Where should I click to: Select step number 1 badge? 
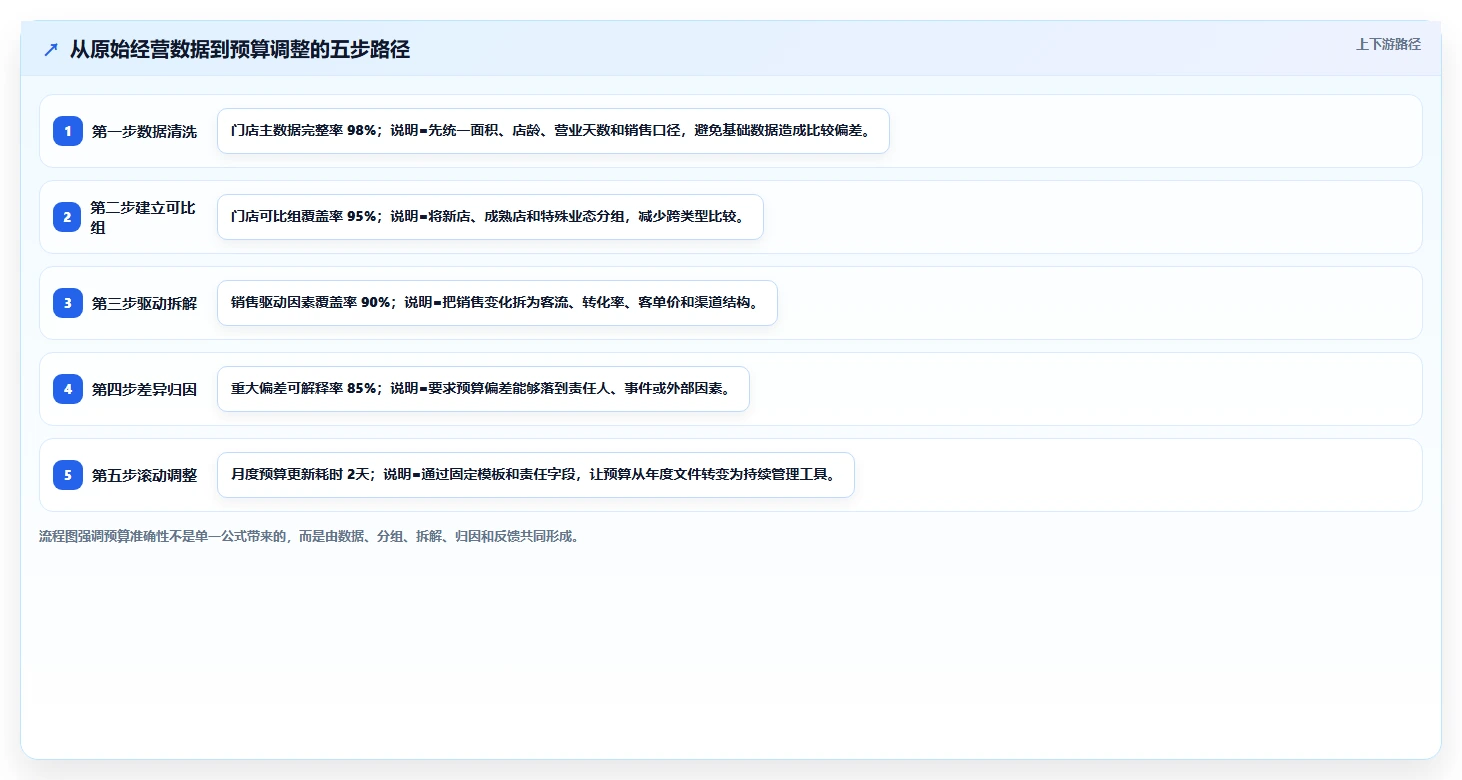pos(68,131)
